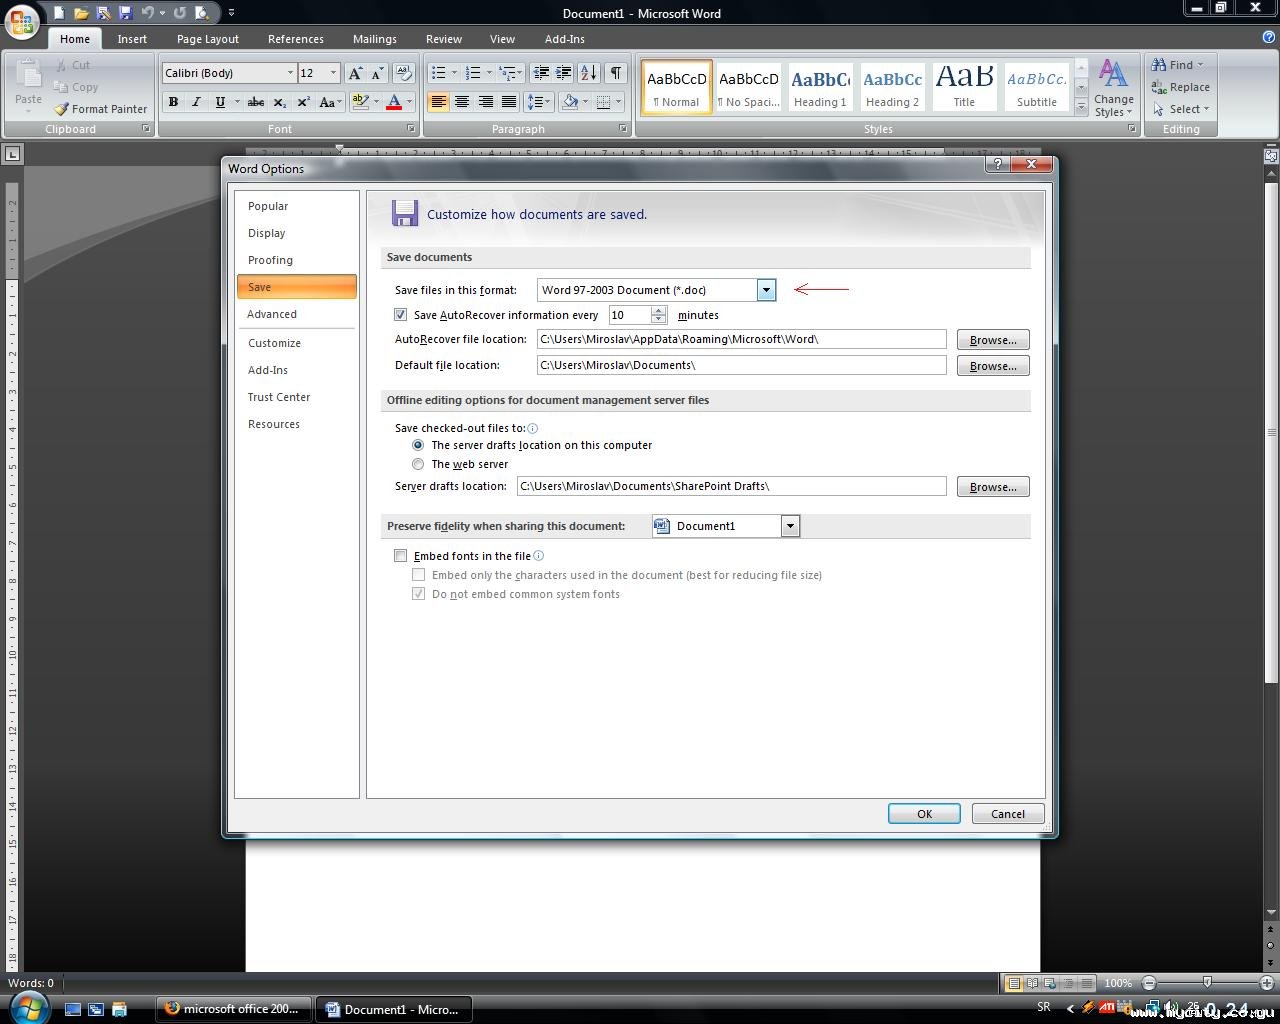1280x1024 pixels.
Task: Click the Justify alignment icon
Action: pyautogui.click(x=509, y=102)
